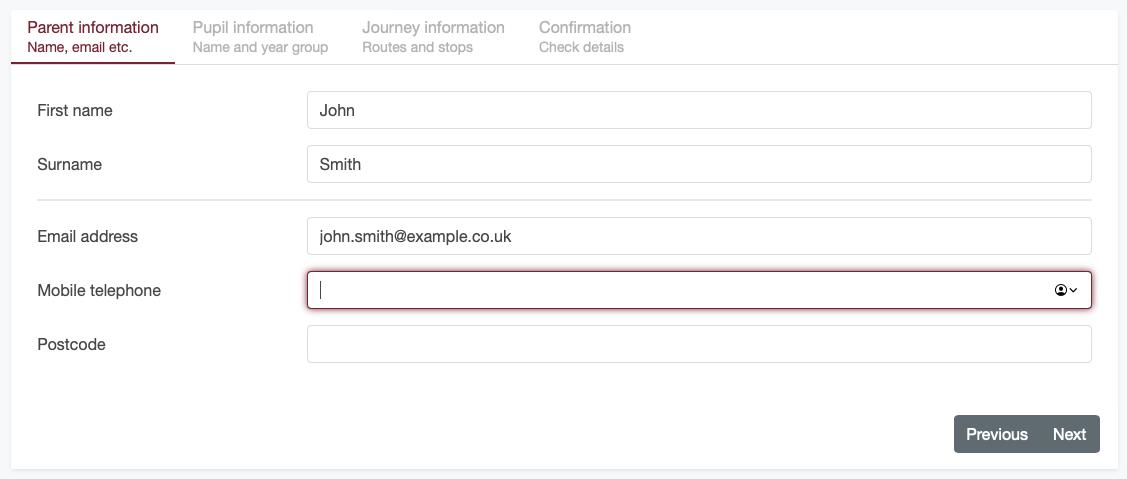Click the 'Routes and stops' subtitle text
Screen dimensions: 1127x479
pos(417,47)
